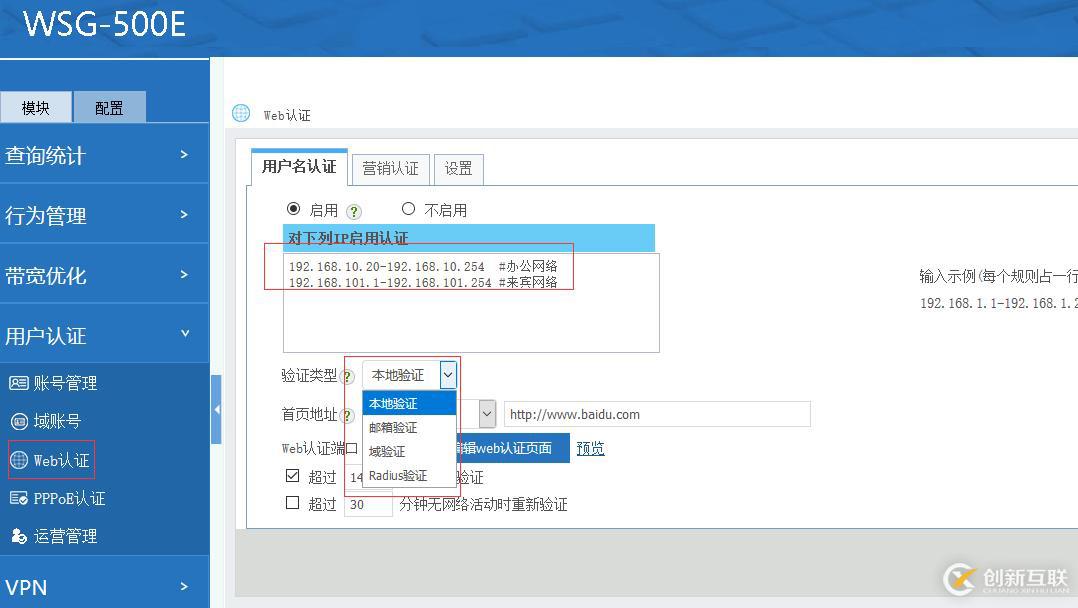Click the help icon next to 首页地址
Viewport: 1078px width, 608px height.
[345, 414]
